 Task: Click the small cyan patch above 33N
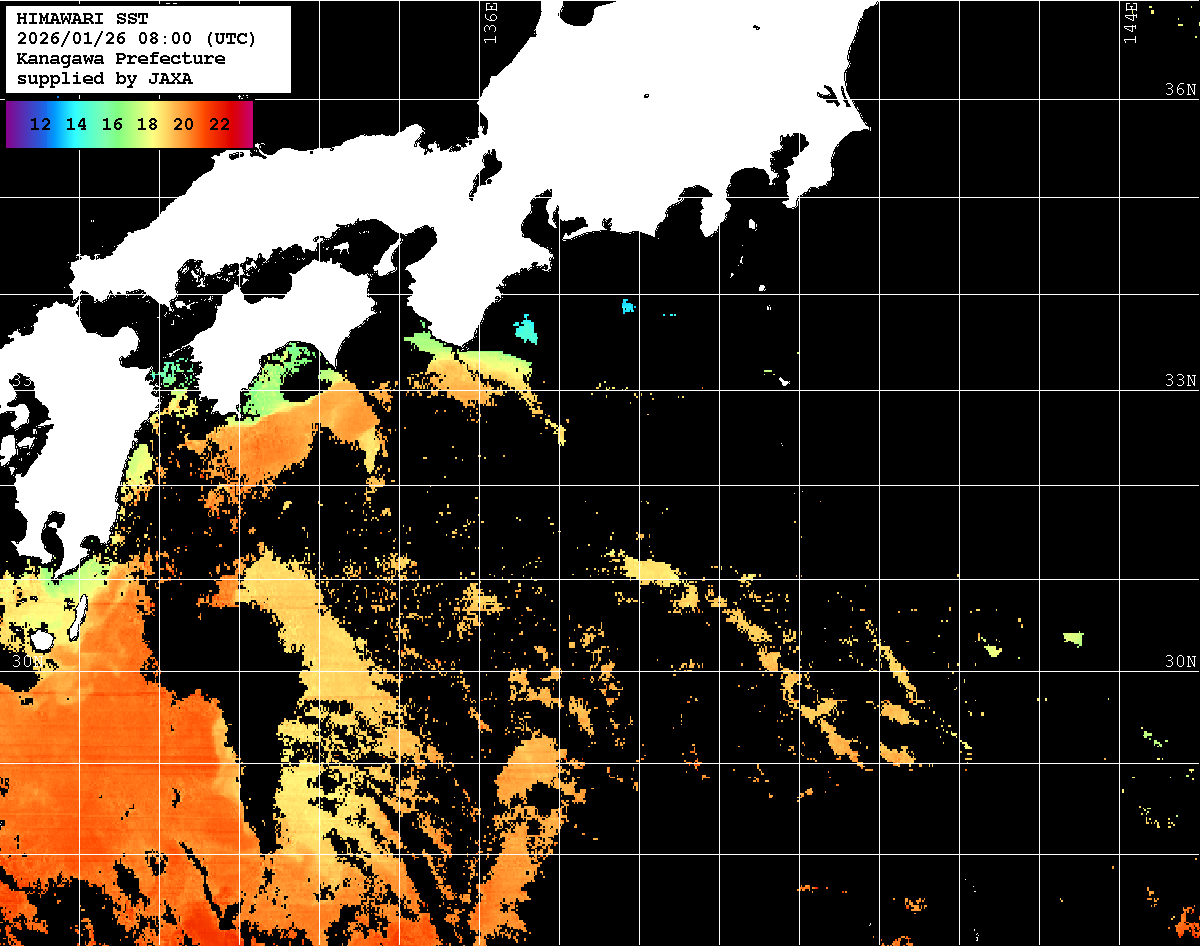coord(628,306)
